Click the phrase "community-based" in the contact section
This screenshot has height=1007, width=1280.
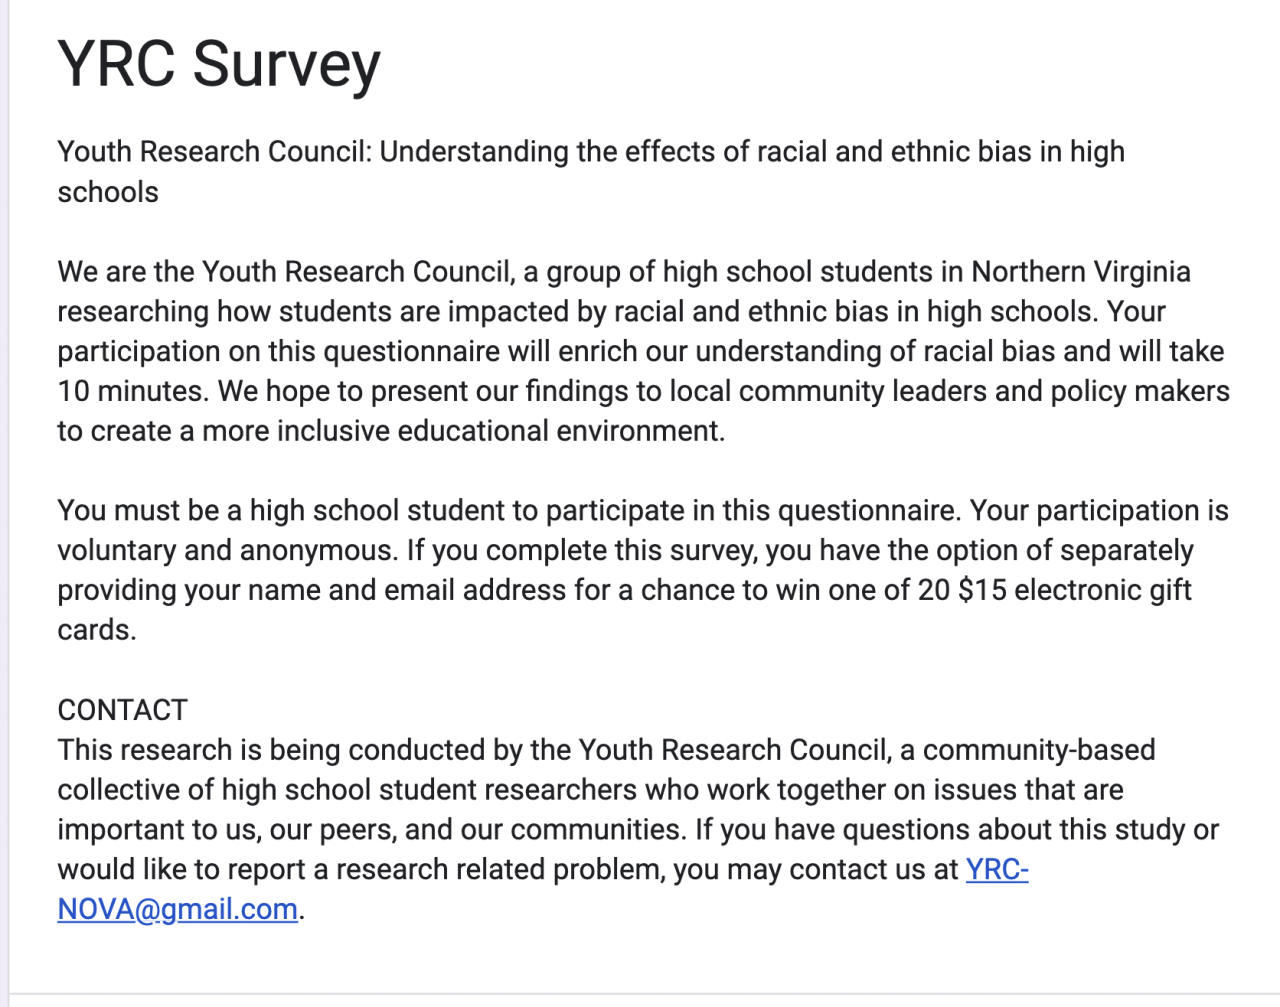(x=1038, y=750)
